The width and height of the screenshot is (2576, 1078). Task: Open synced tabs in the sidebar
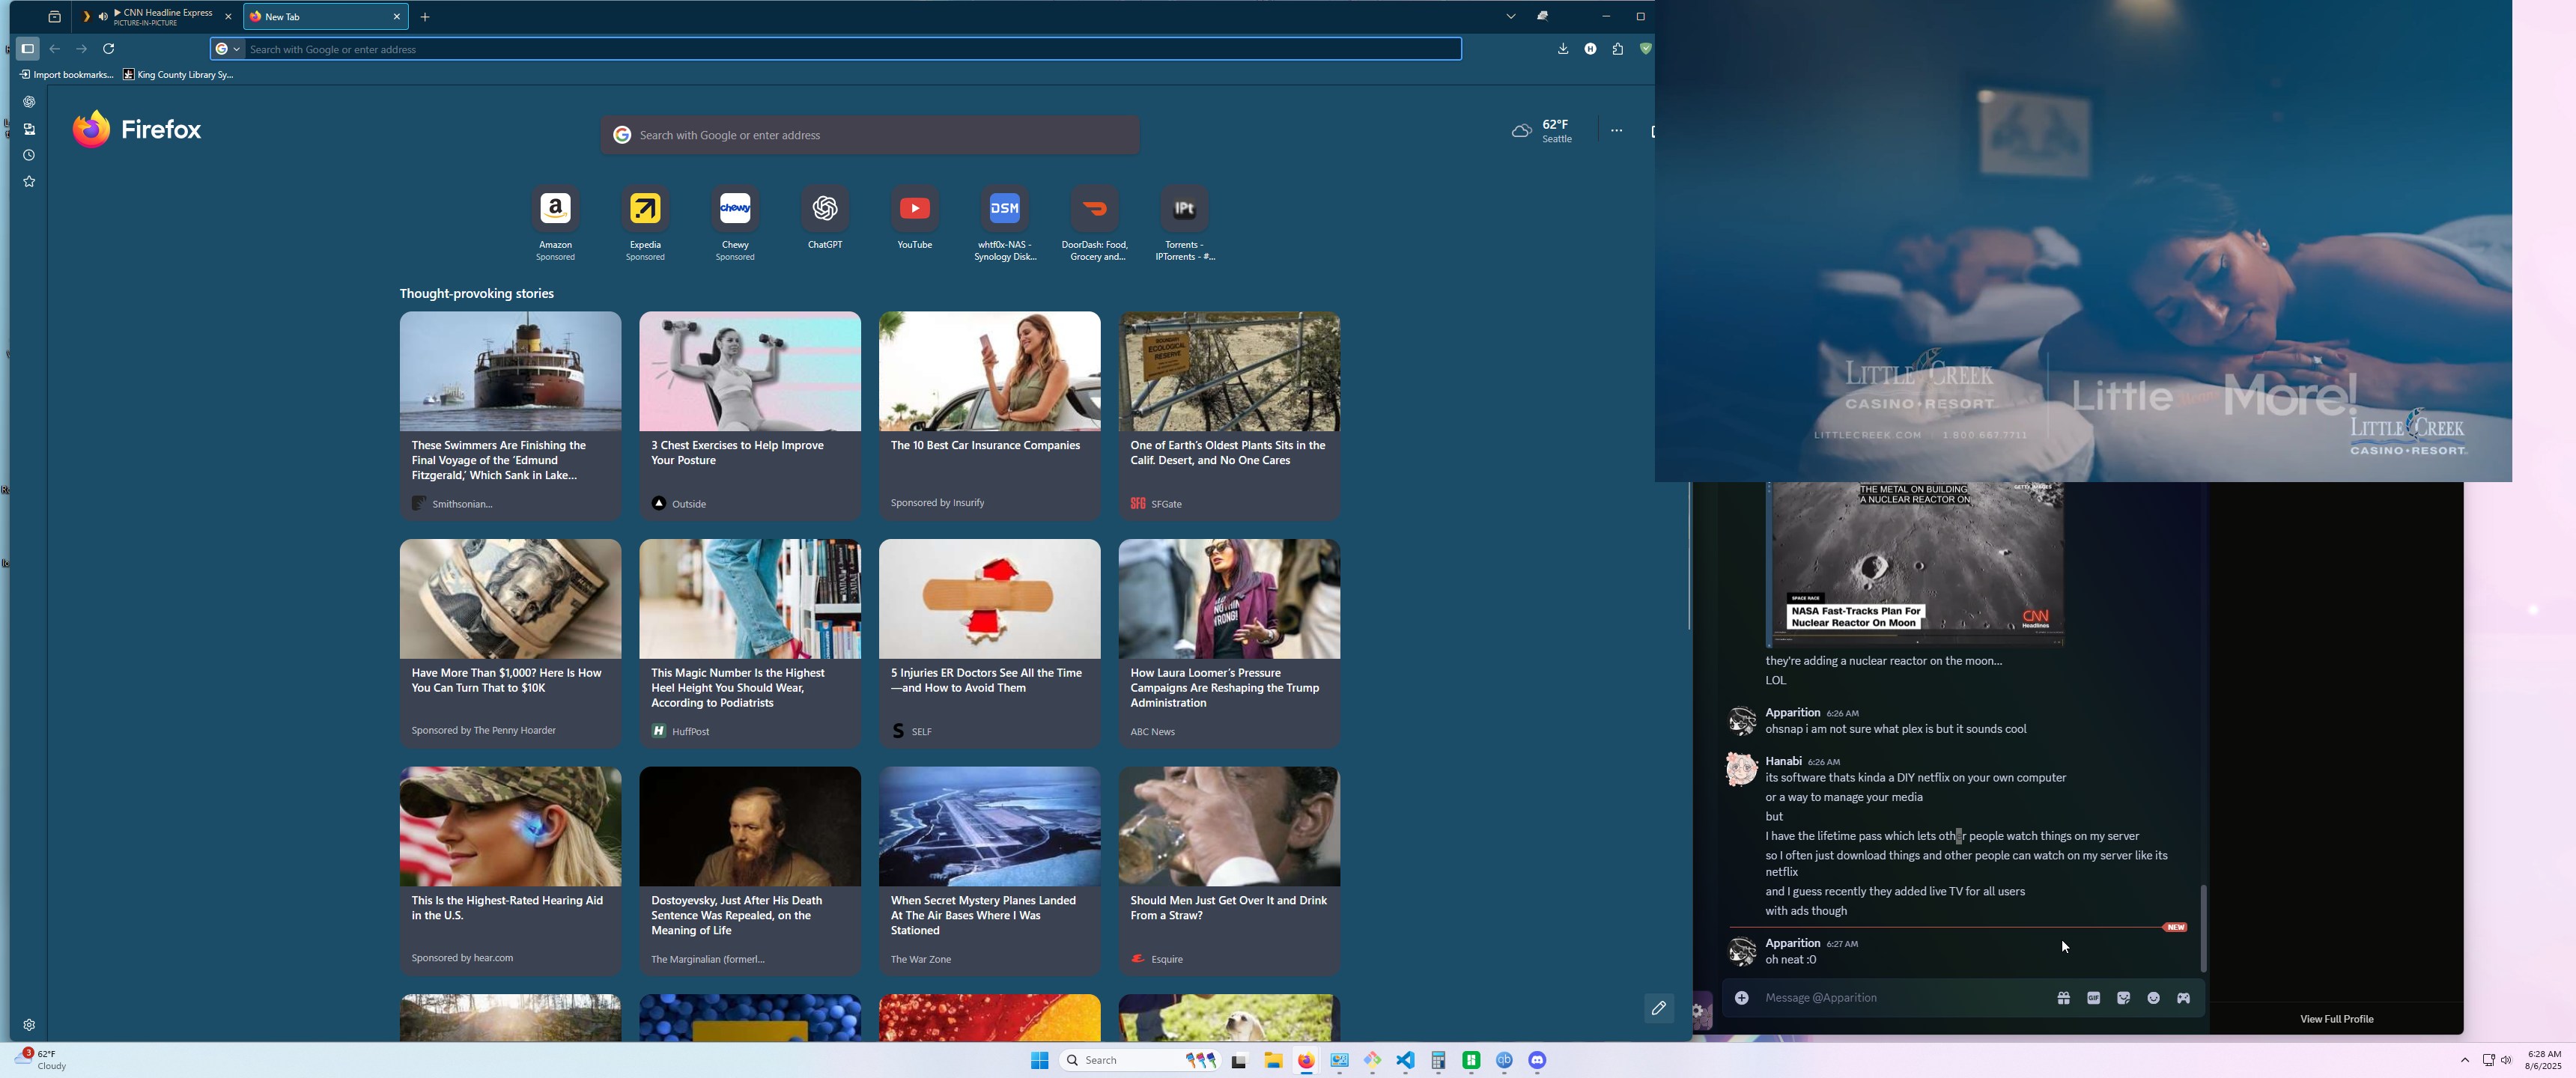pos(29,129)
